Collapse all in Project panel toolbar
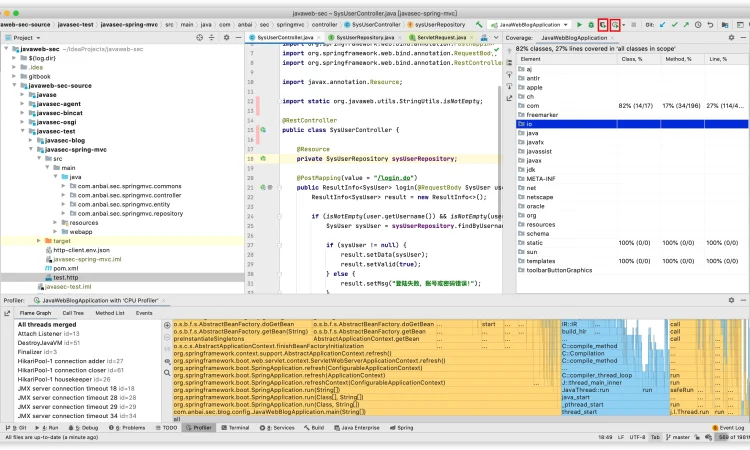Screen dimensions: 750x450 coord(211,37)
